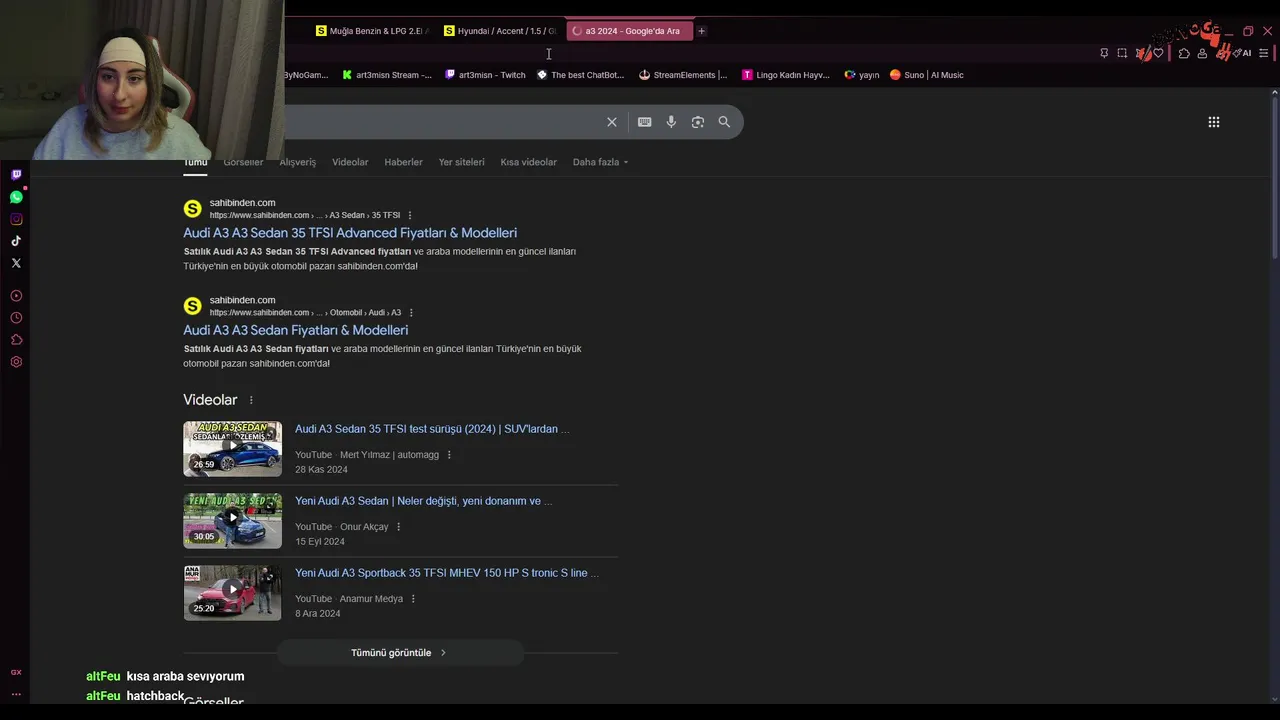The width and height of the screenshot is (1280, 720).
Task: Select the Yer siteleri search filter
Action: click(461, 162)
